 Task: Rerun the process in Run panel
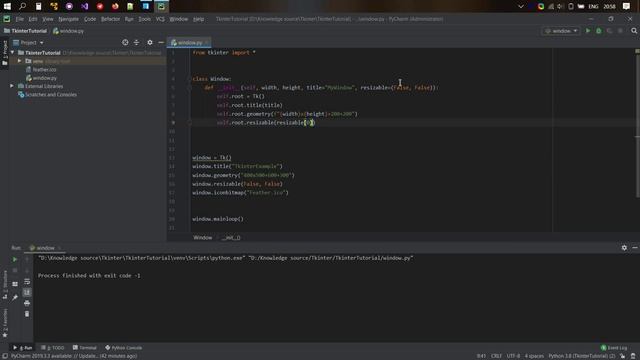(x=15, y=260)
